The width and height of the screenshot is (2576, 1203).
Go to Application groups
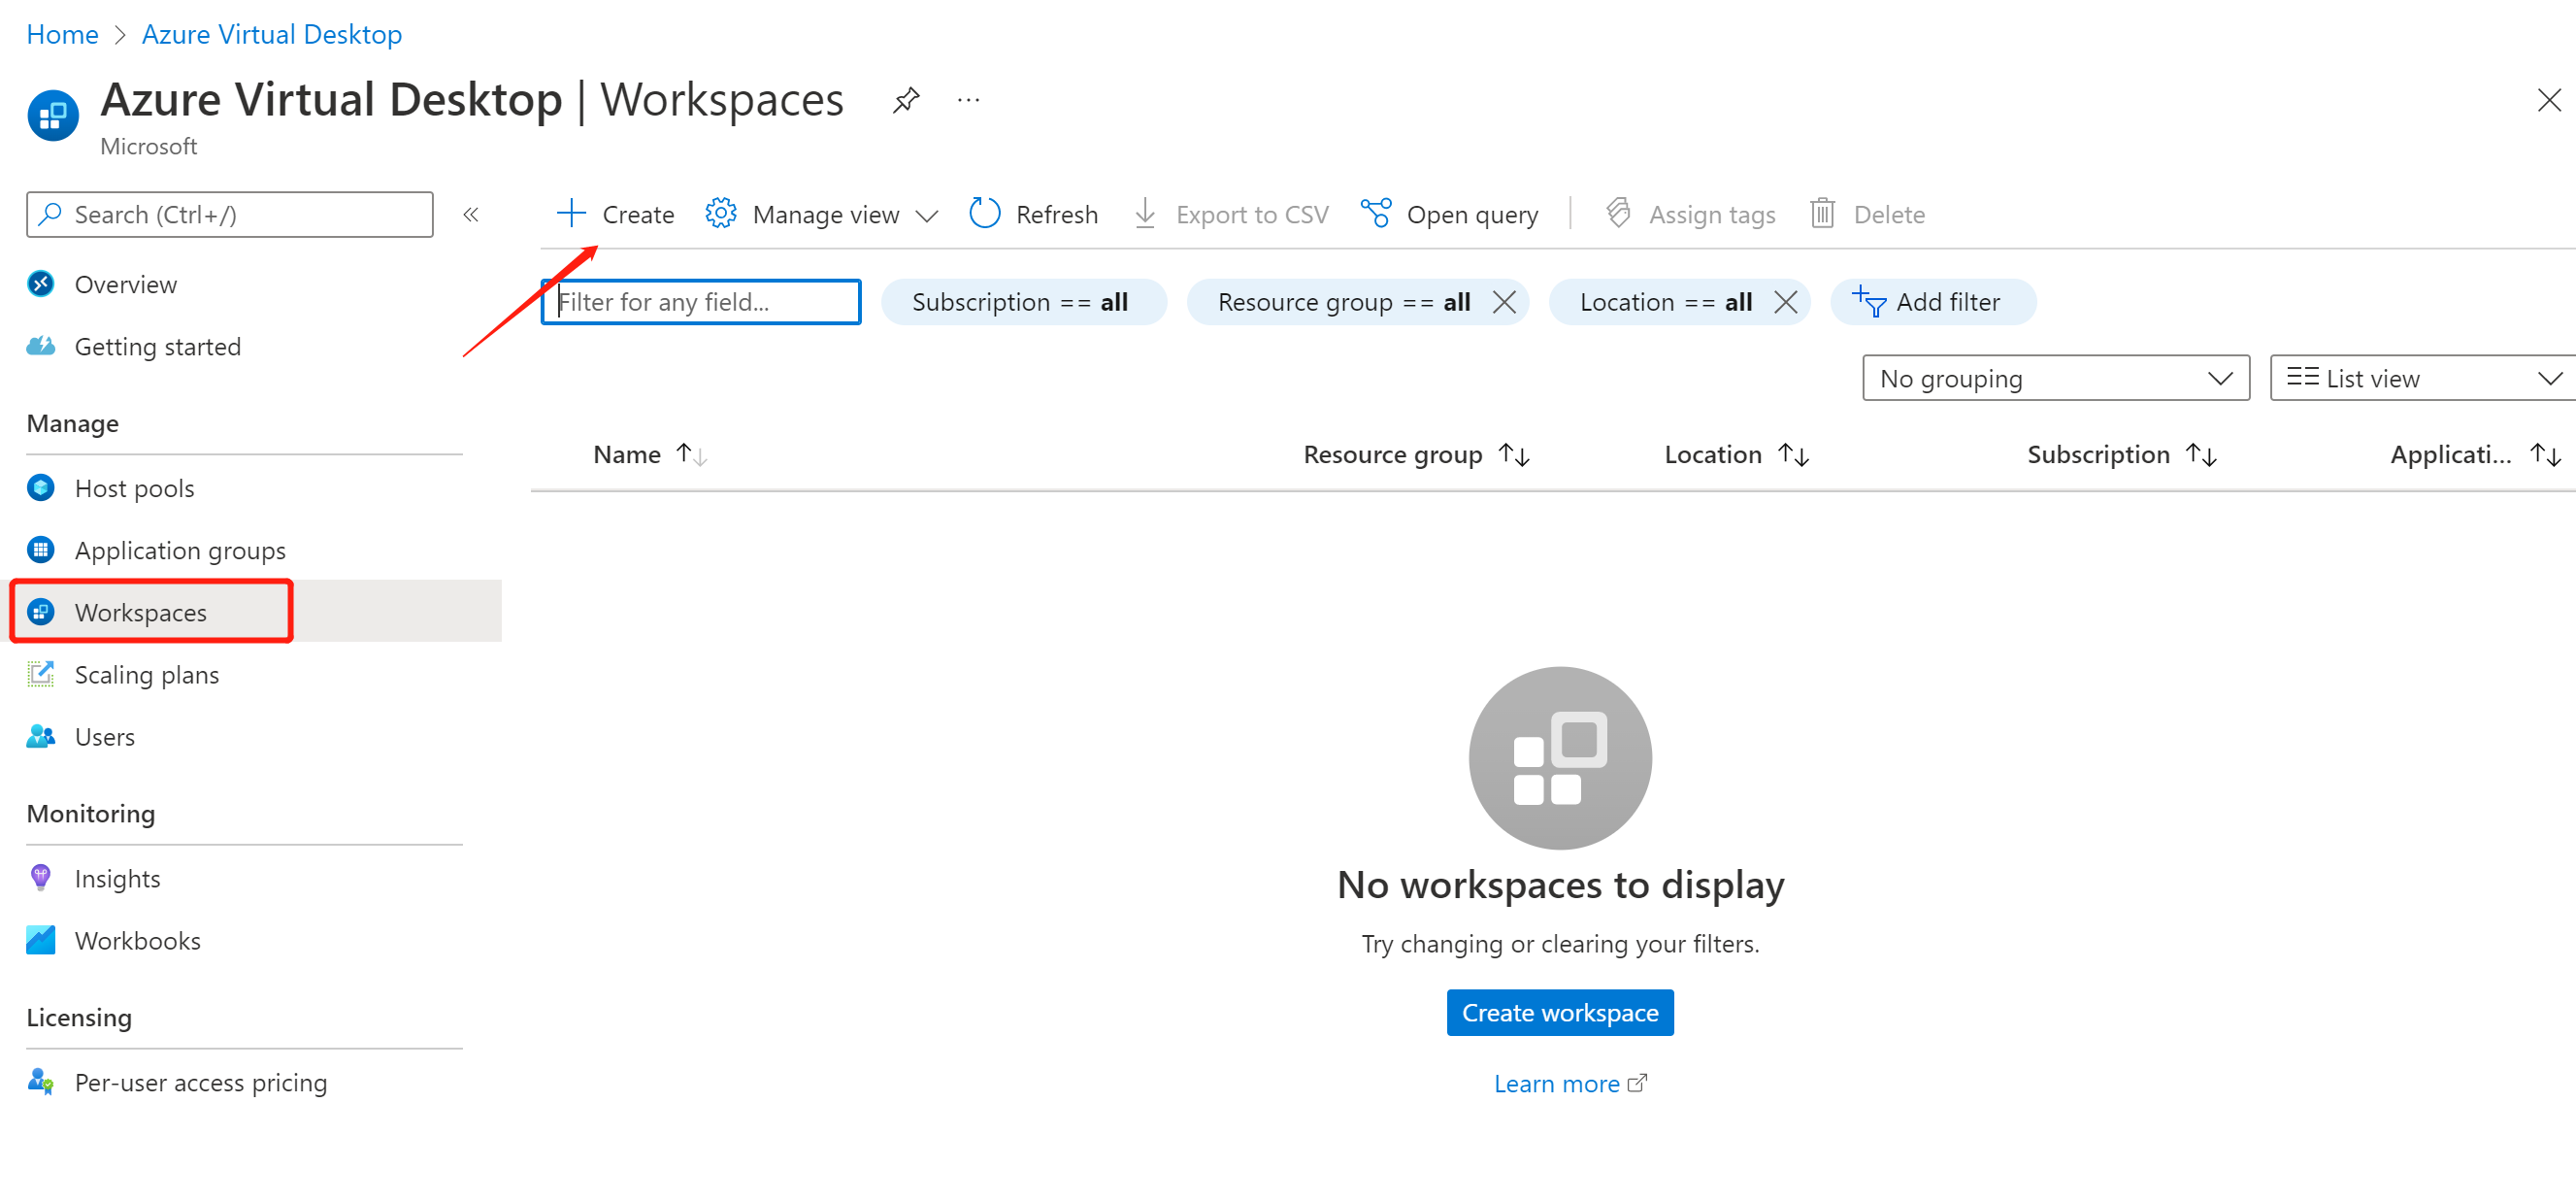pos(180,551)
